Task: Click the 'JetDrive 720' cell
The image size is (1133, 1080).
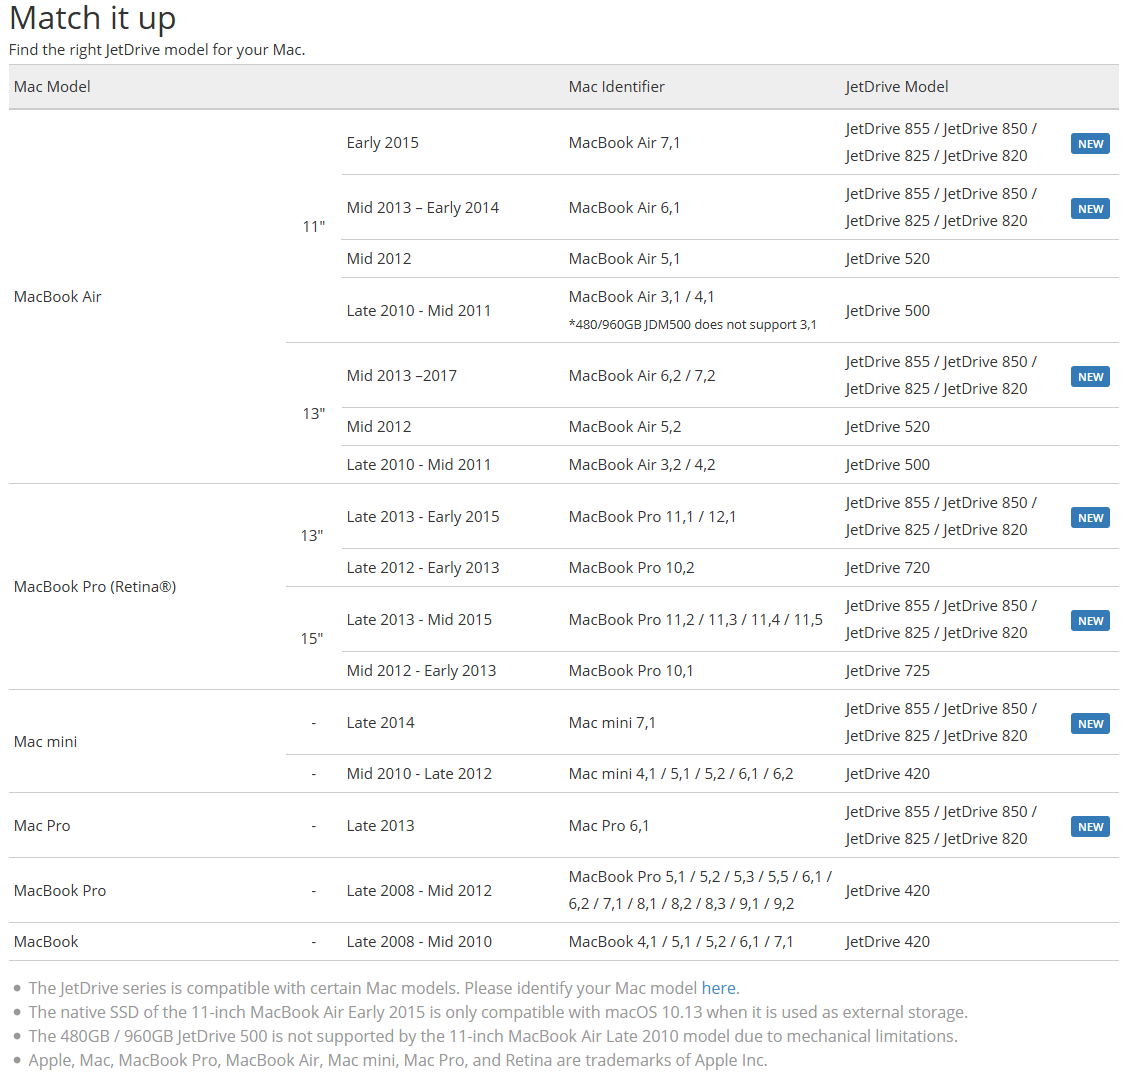Action: coord(888,568)
